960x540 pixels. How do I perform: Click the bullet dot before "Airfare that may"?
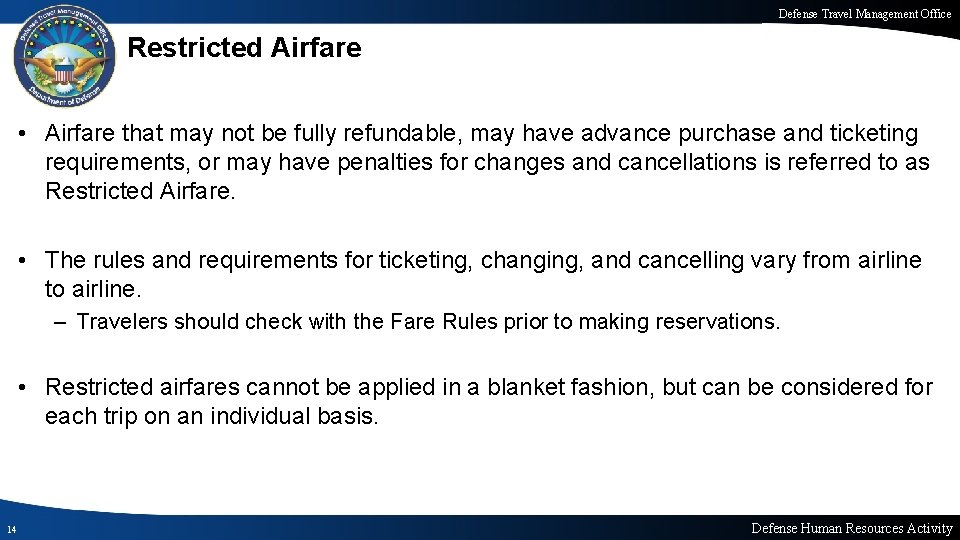[33, 135]
